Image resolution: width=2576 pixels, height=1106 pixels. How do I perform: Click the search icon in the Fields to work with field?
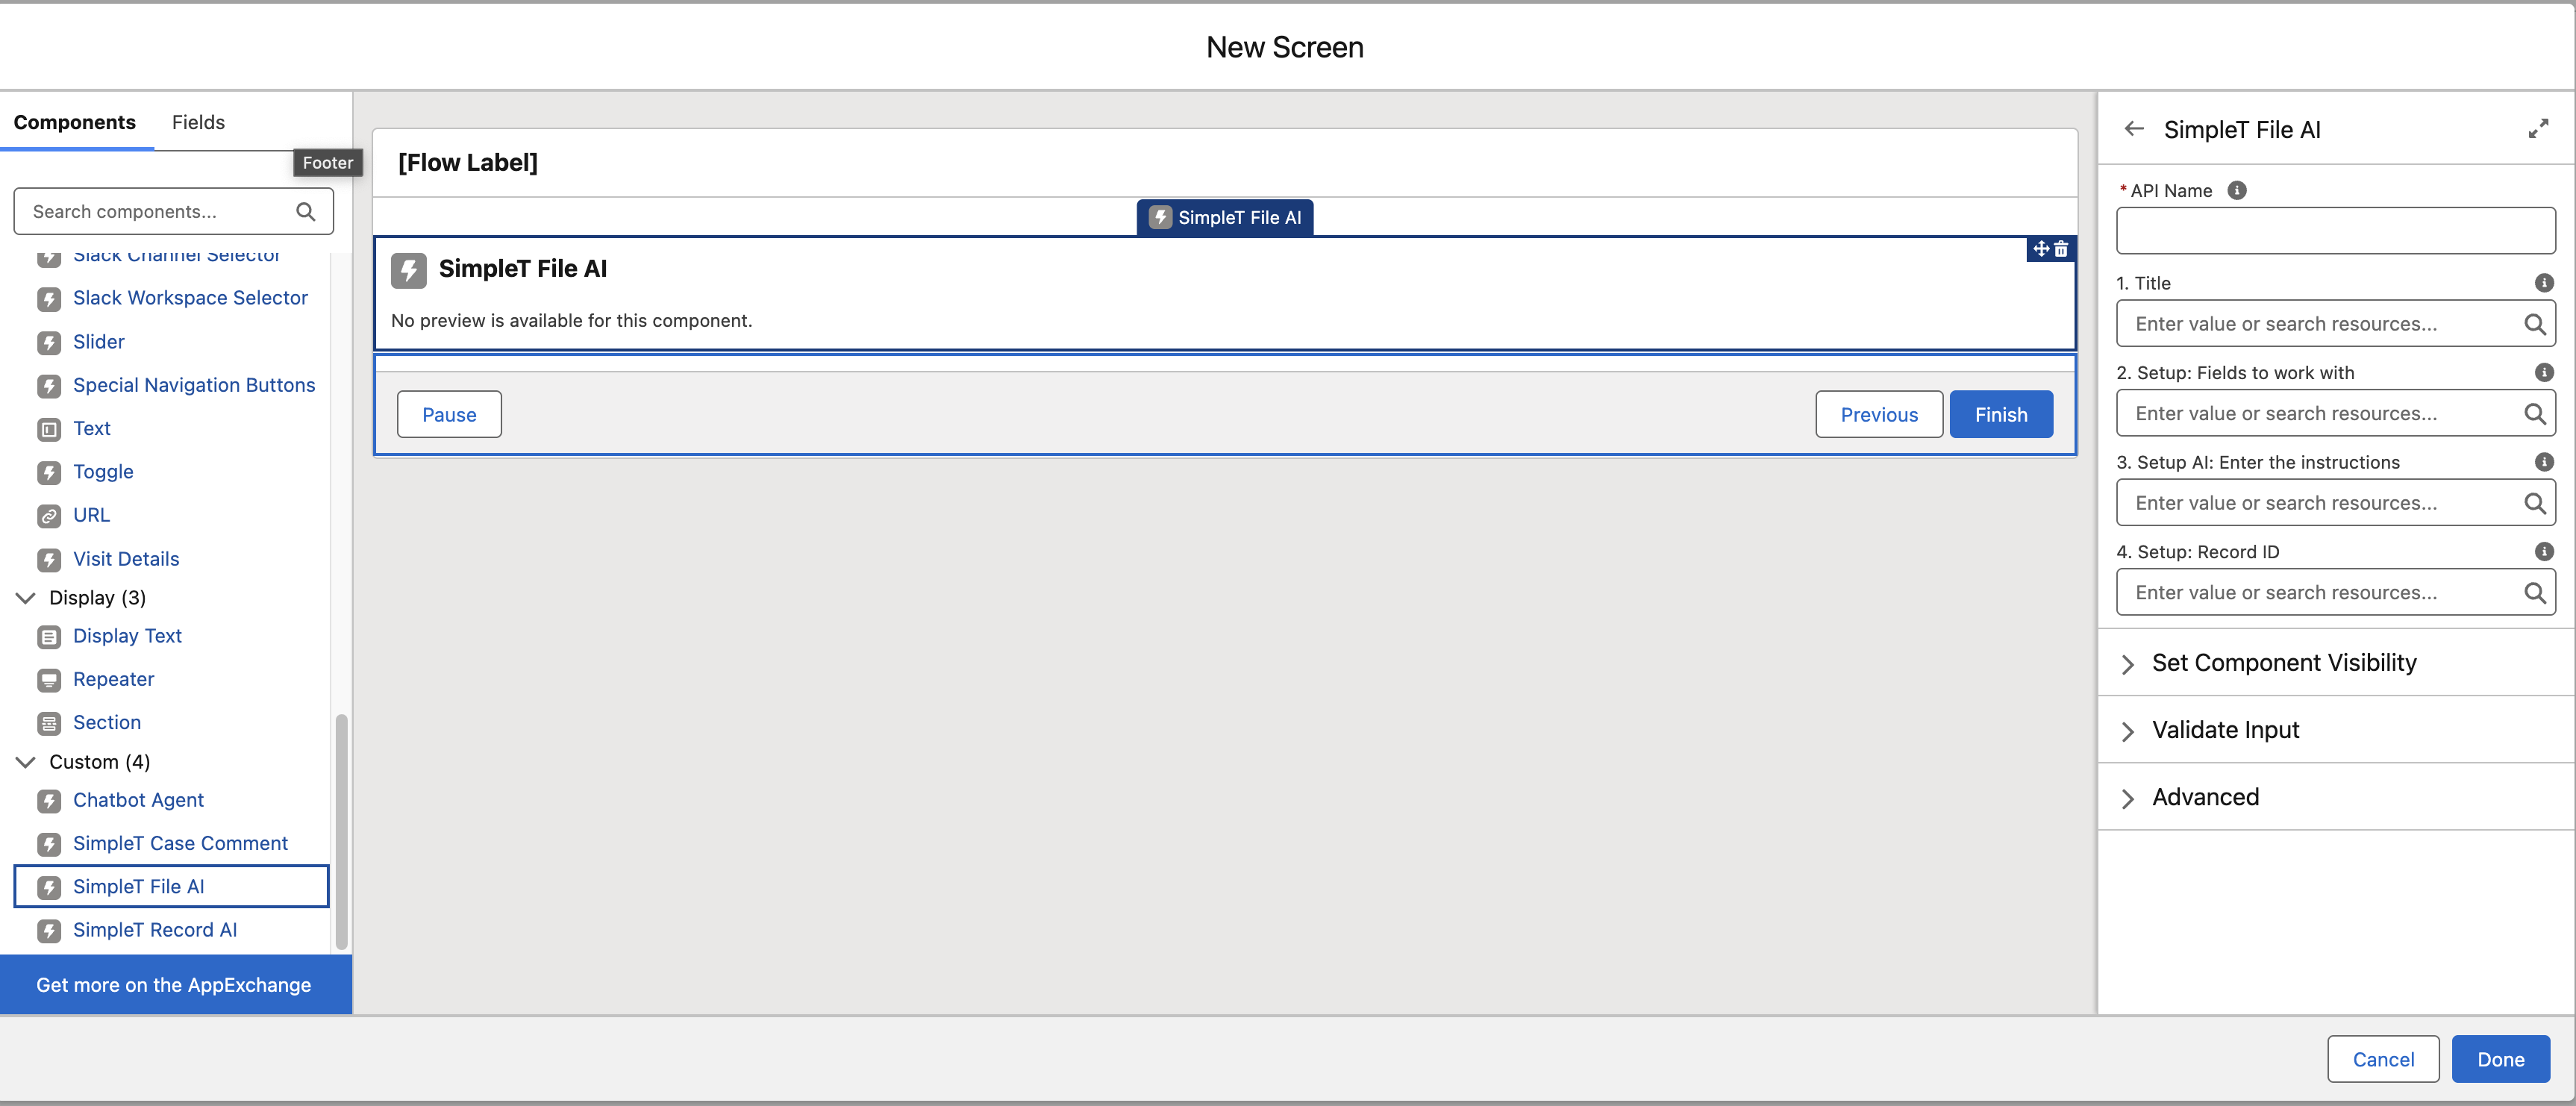tap(2534, 414)
